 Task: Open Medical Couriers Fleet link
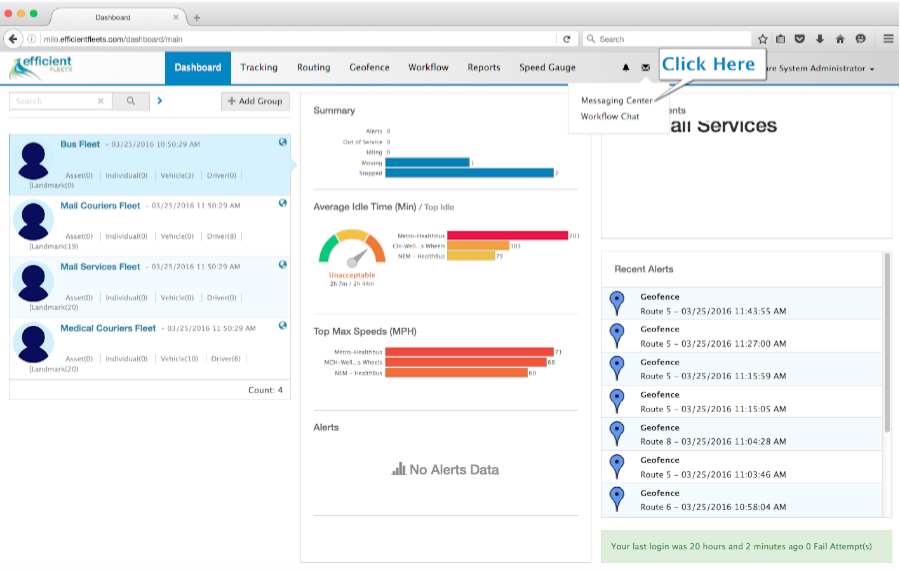pos(108,328)
